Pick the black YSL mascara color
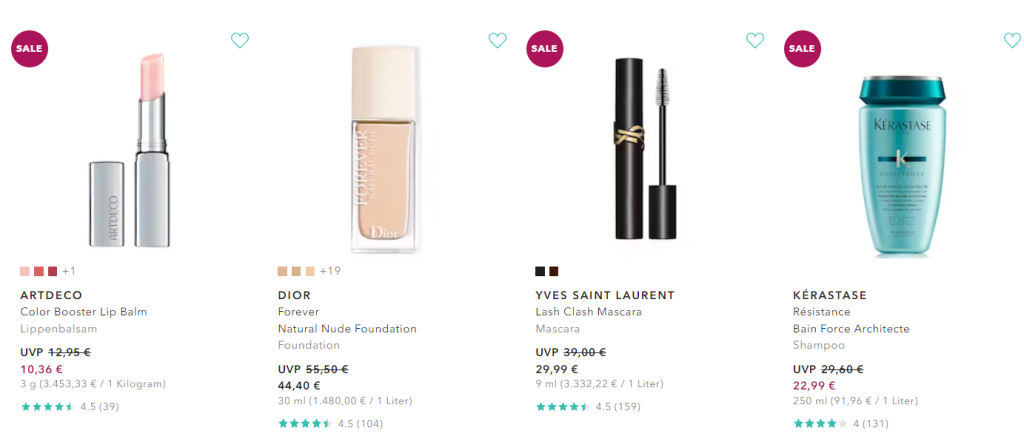 [540, 271]
